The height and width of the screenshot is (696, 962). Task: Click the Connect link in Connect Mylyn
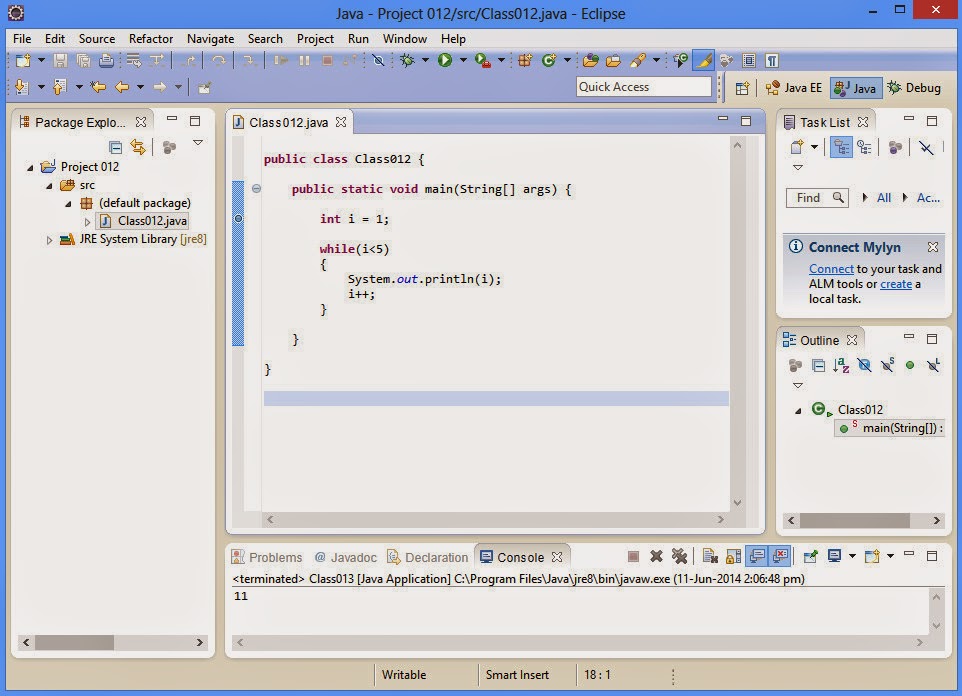pos(831,268)
